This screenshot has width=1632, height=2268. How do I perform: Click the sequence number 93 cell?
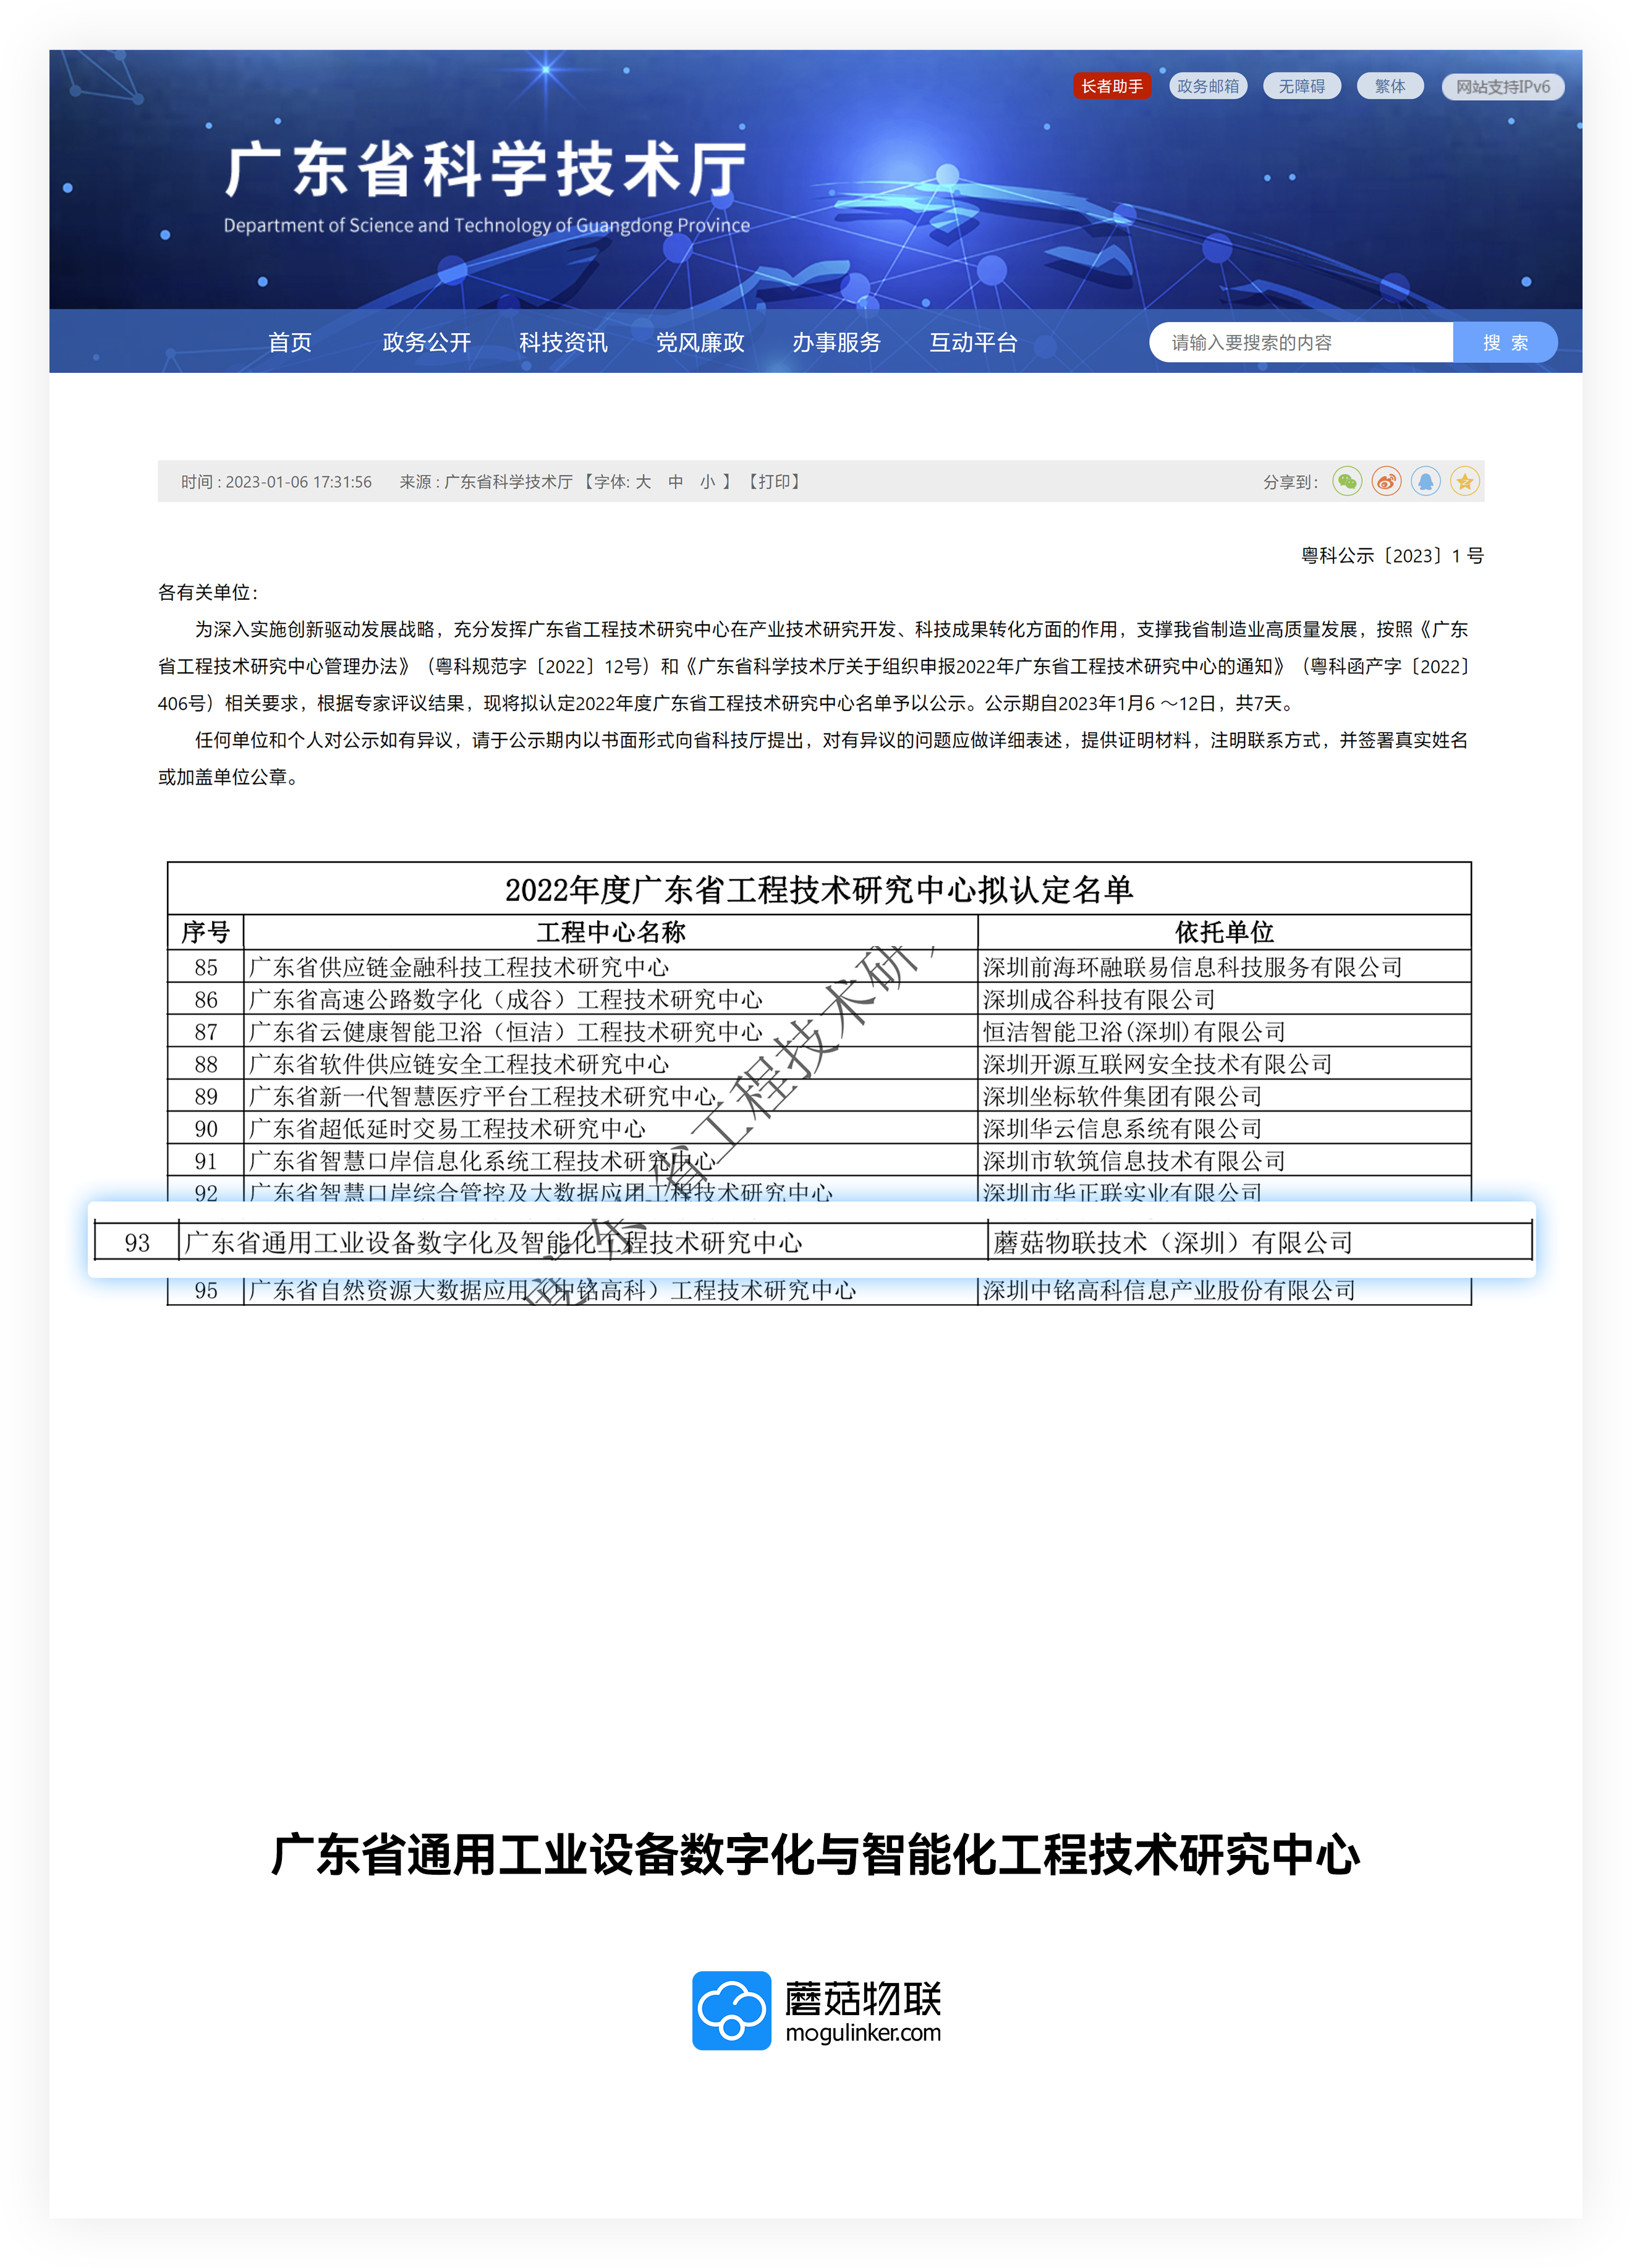pyautogui.click(x=137, y=1242)
